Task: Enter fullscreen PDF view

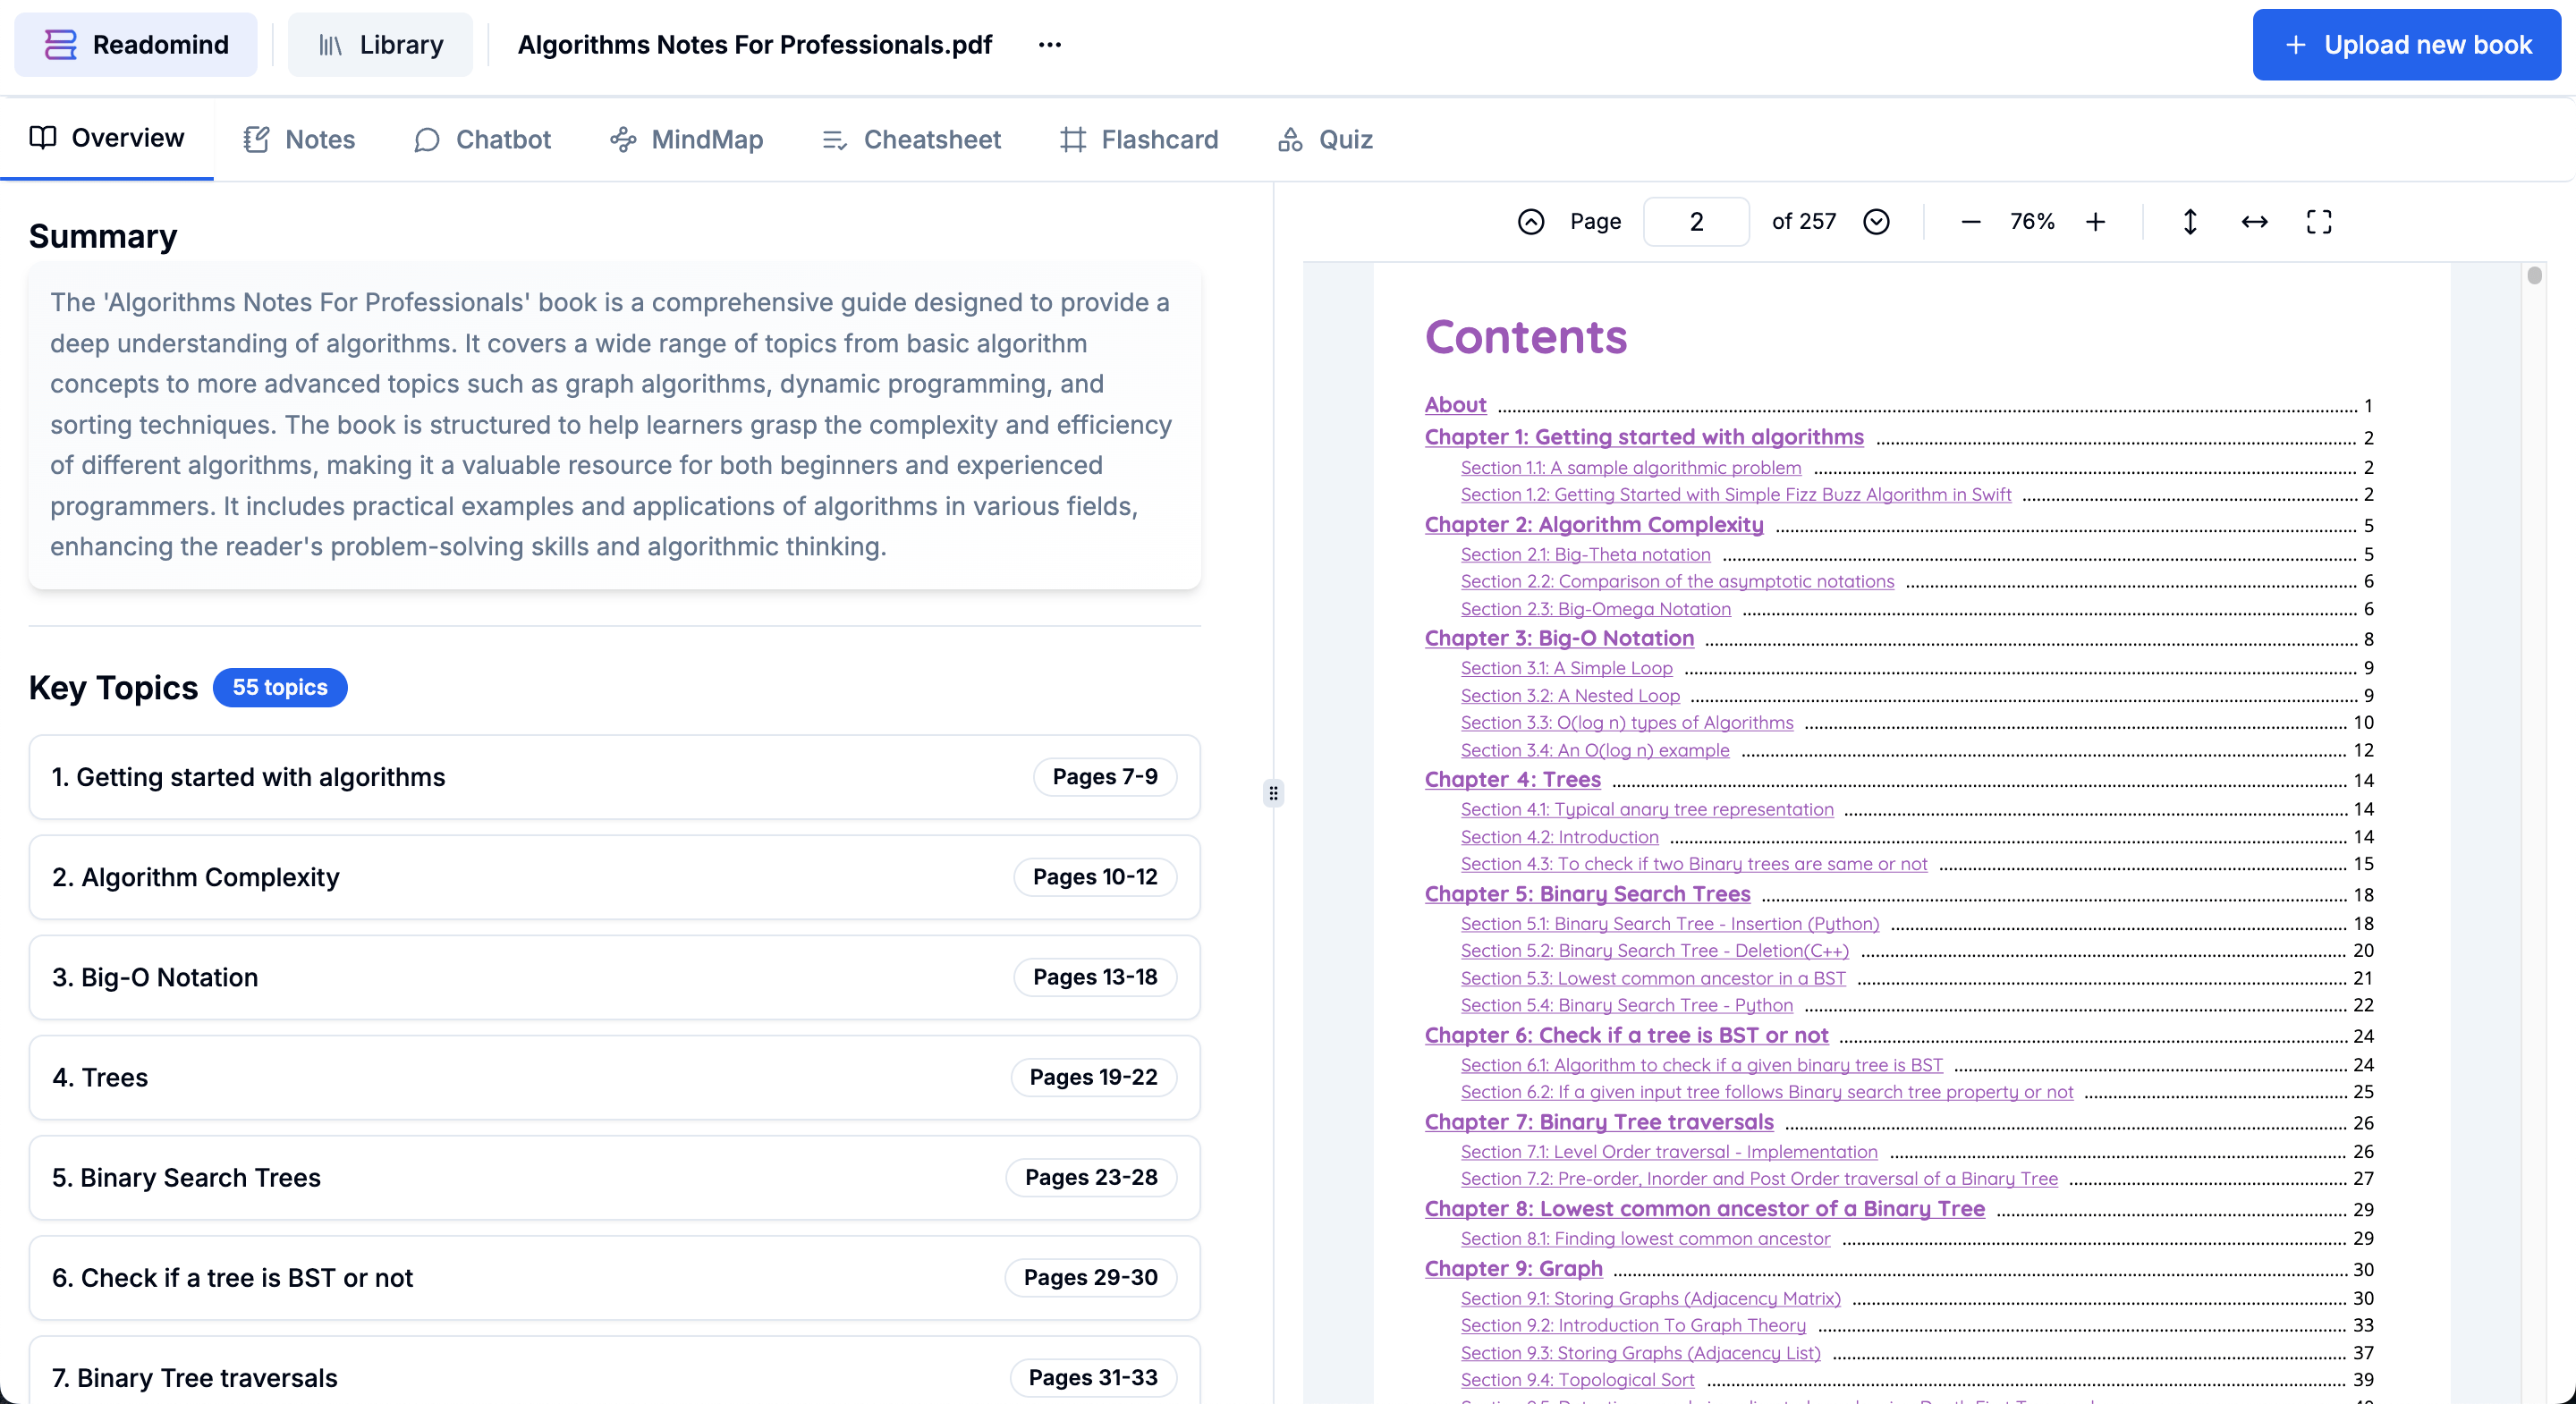Action: [x=2318, y=221]
